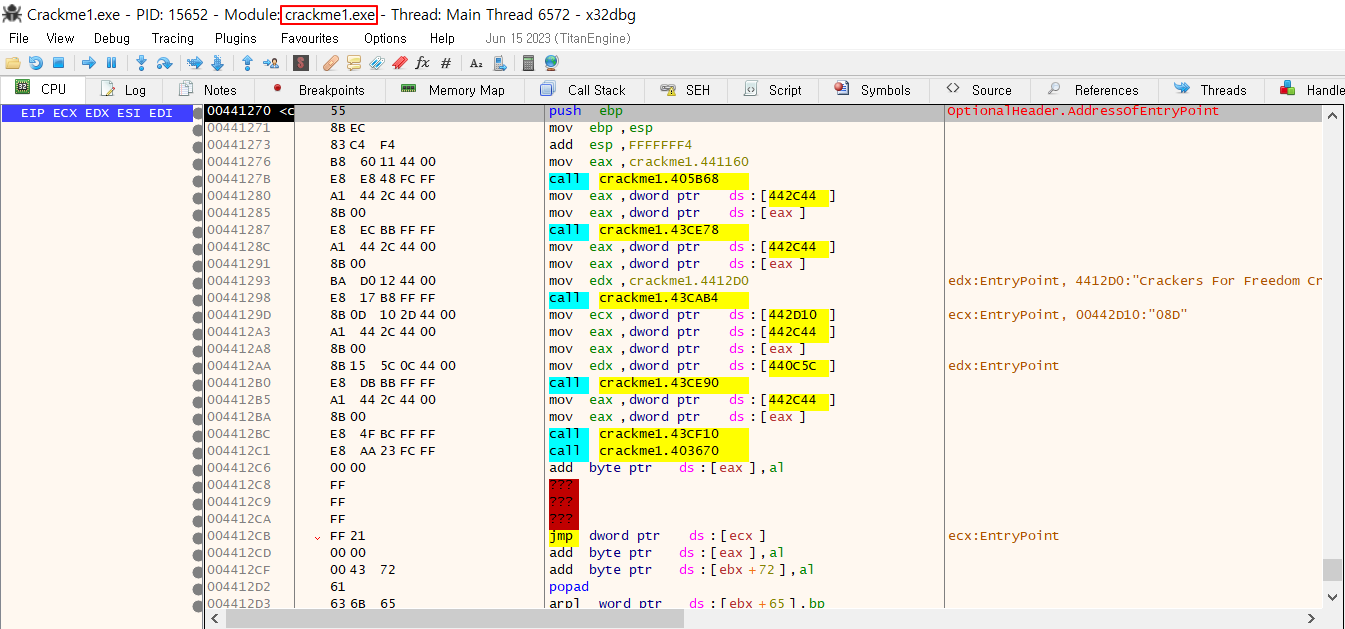Switch to the References tab
This screenshot has width=1345, height=629.
[x=1093, y=90]
